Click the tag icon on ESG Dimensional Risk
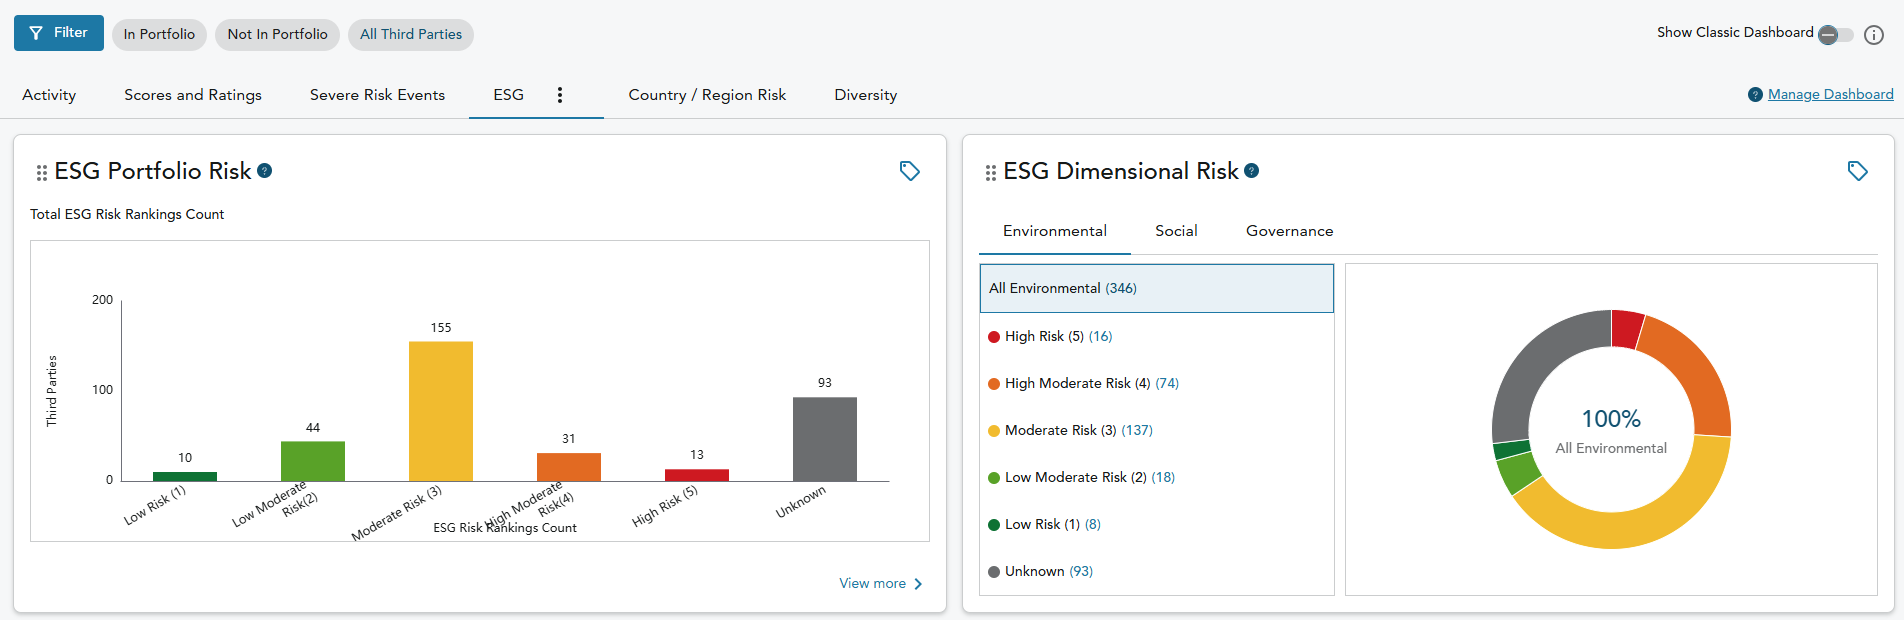Viewport: 1904px width, 620px height. [x=1857, y=171]
